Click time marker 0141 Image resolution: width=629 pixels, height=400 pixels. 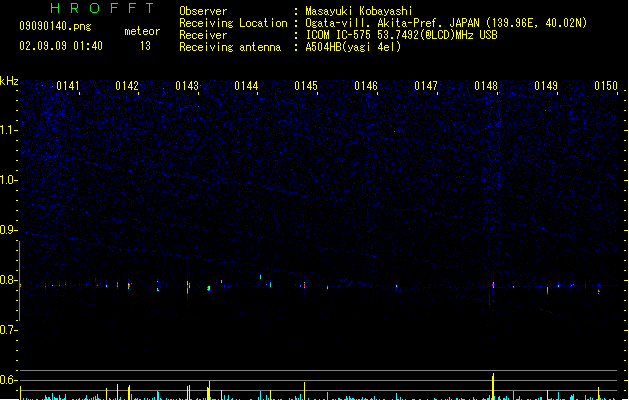tap(67, 86)
